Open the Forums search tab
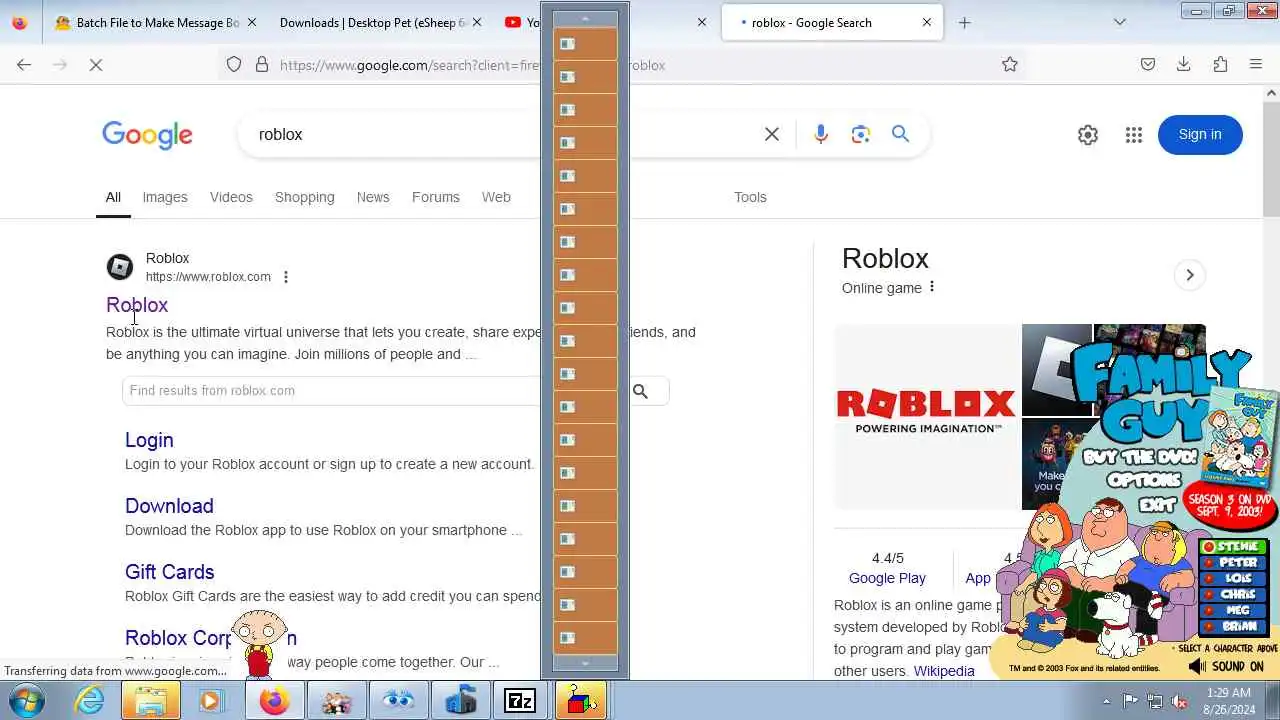Viewport: 1280px width, 720px height. point(436,197)
